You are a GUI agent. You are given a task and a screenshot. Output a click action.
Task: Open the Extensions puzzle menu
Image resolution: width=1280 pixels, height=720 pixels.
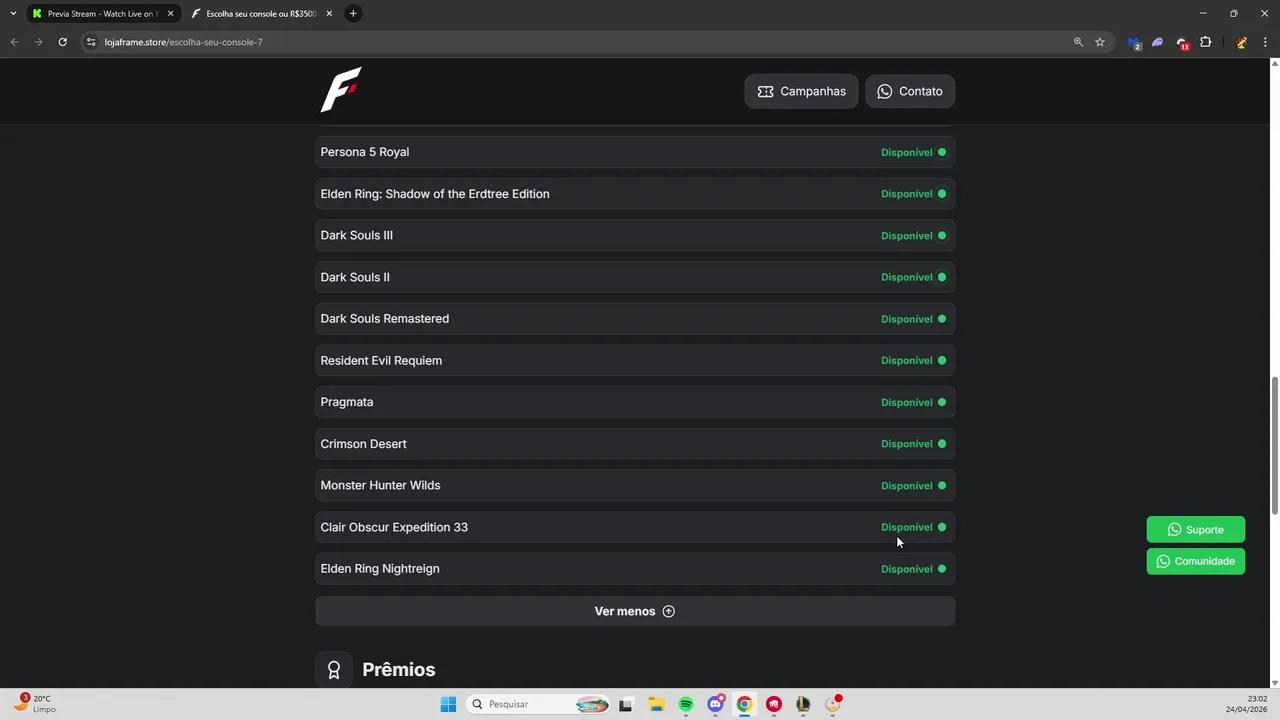tap(1206, 42)
